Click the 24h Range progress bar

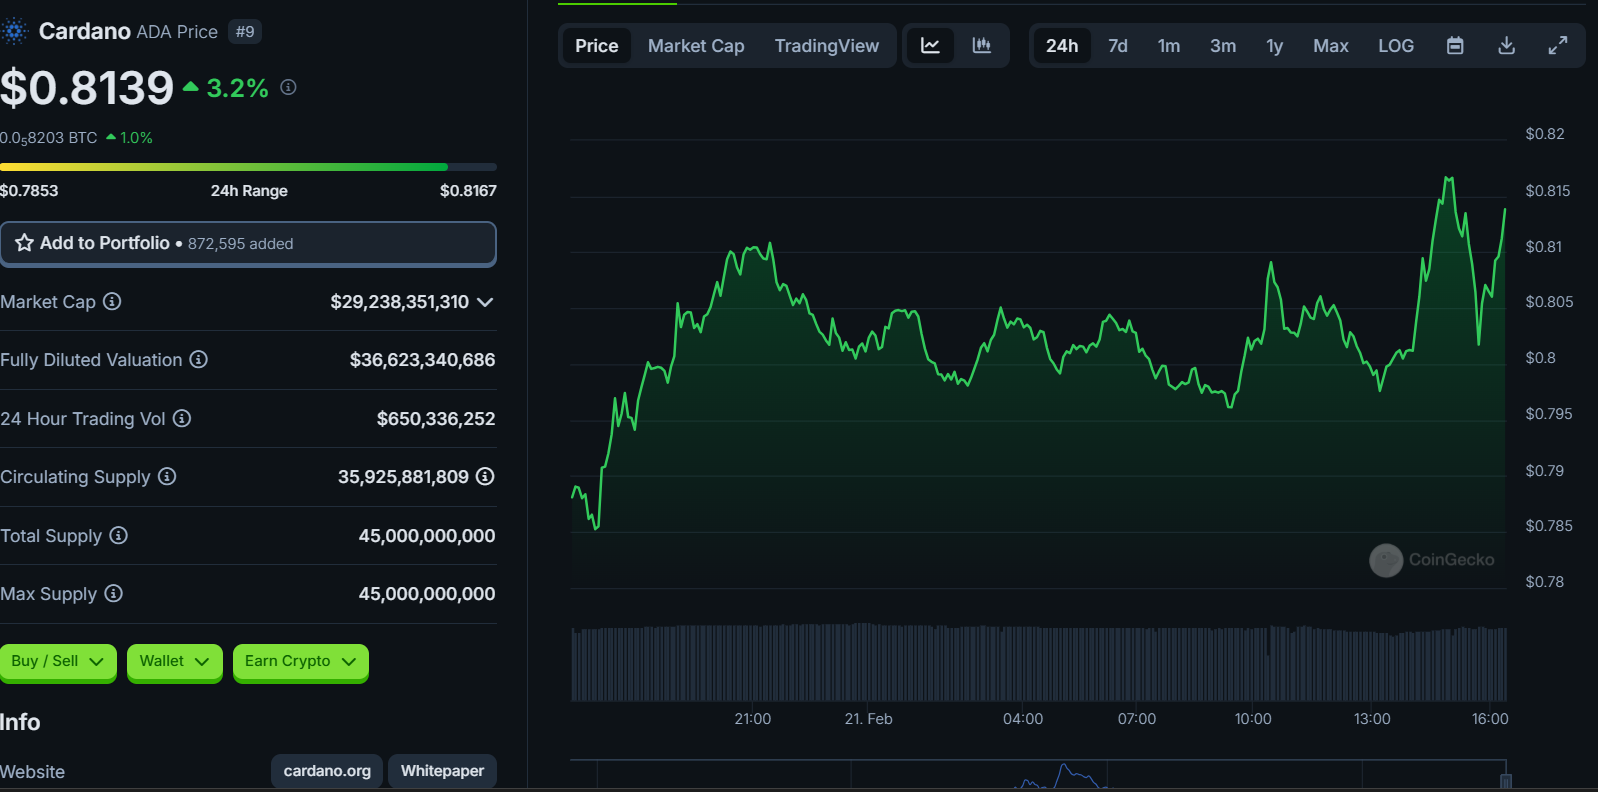(x=248, y=167)
